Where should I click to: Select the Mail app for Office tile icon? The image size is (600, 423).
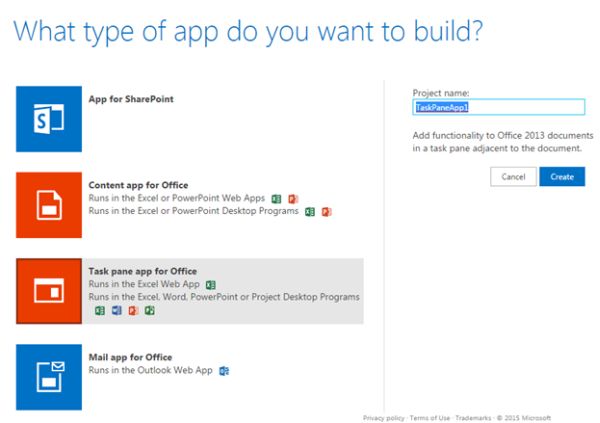click(x=49, y=377)
